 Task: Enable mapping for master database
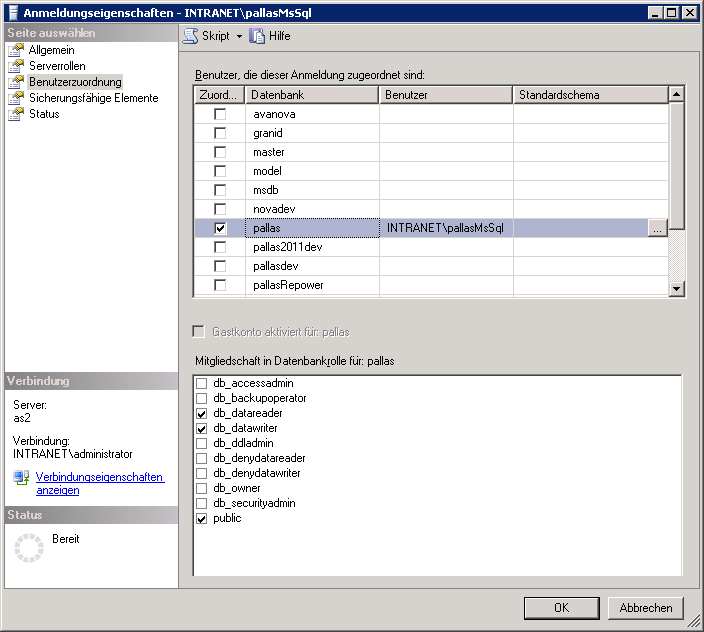(x=220, y=152)
